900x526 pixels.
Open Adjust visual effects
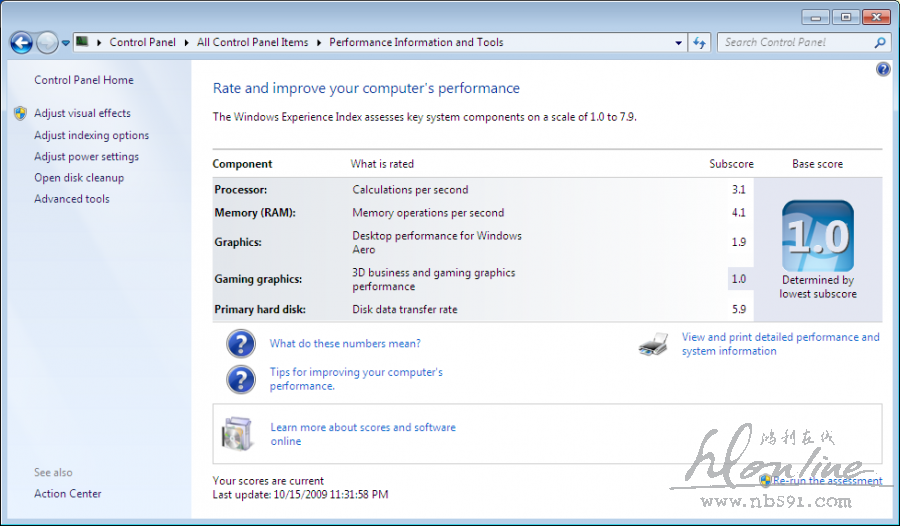point(82,114)
